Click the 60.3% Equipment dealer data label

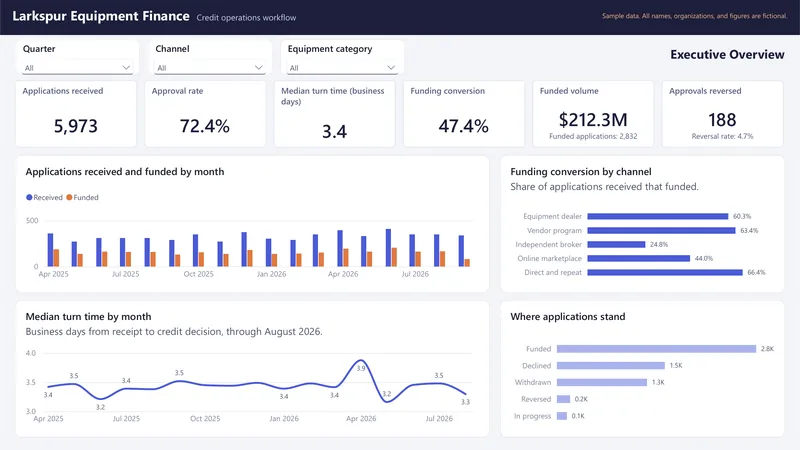click(742, 216)
